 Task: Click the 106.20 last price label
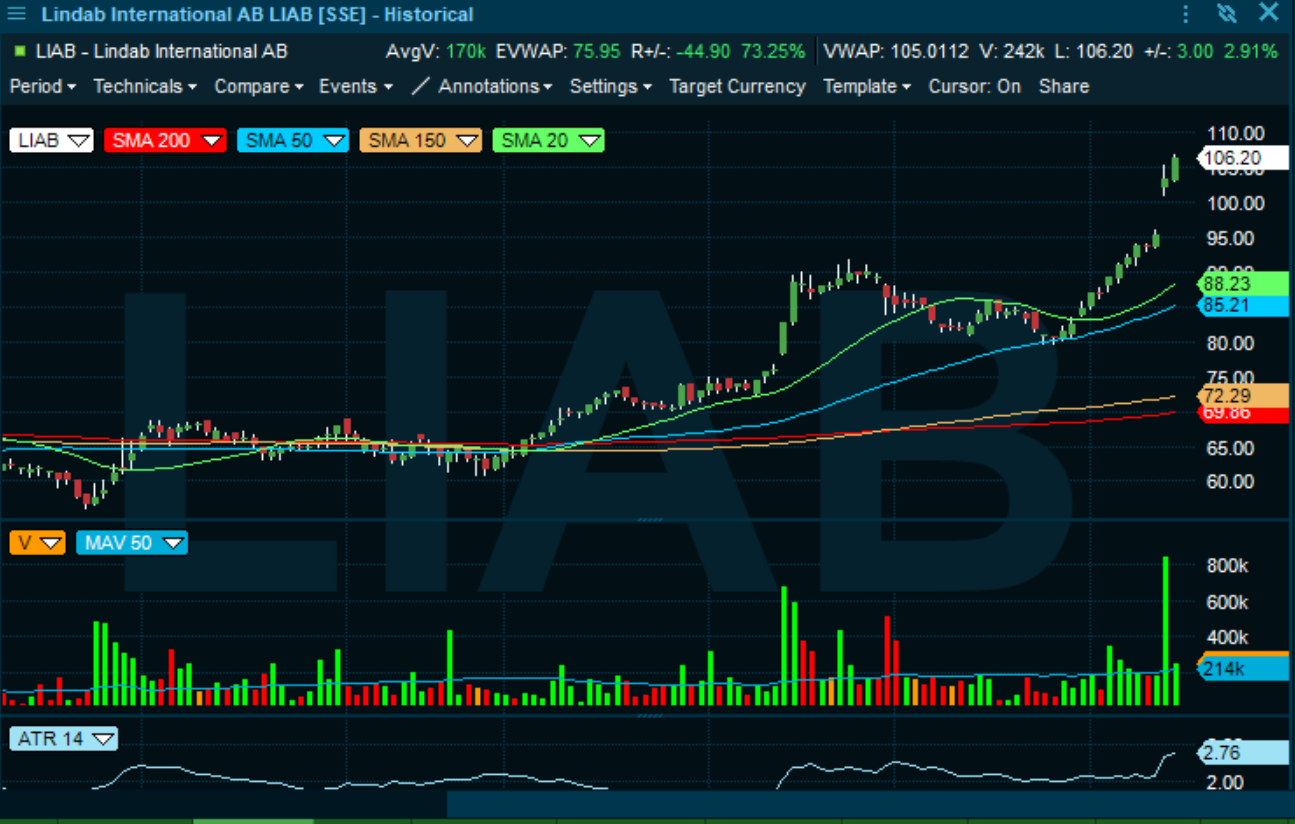coord(1243,158)
